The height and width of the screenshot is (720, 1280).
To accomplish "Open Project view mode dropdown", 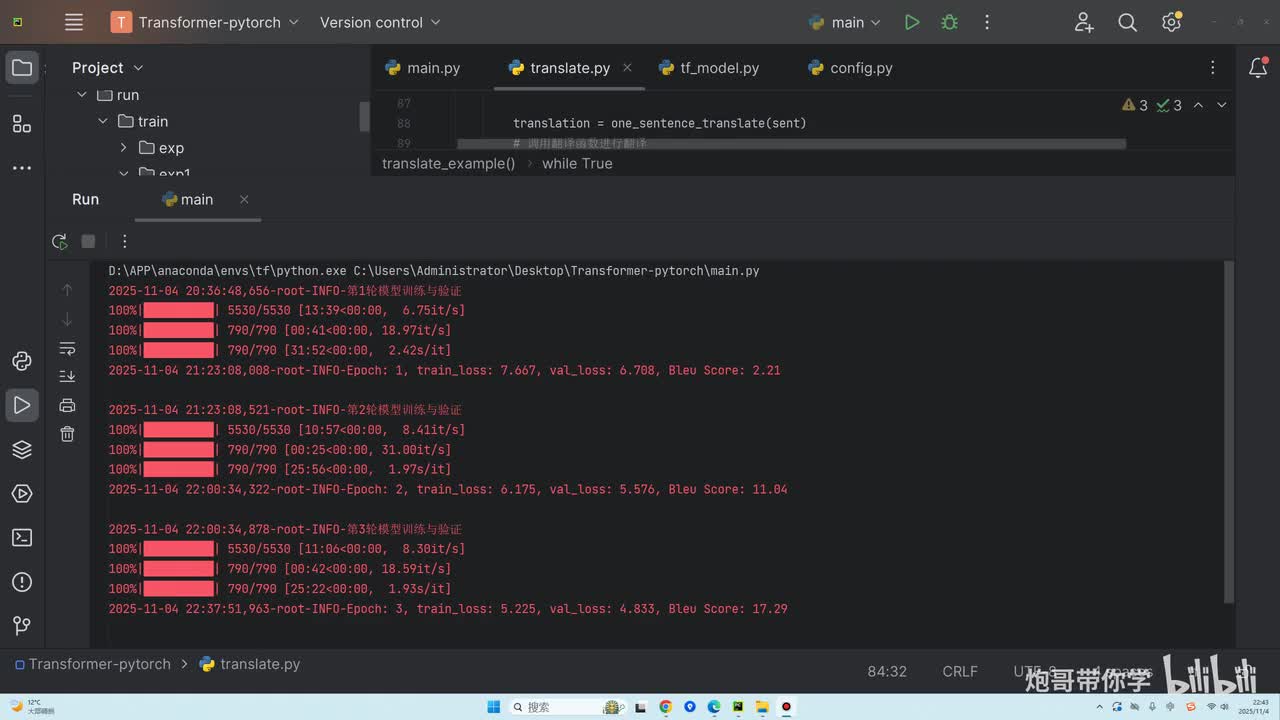I will [108, 68].
